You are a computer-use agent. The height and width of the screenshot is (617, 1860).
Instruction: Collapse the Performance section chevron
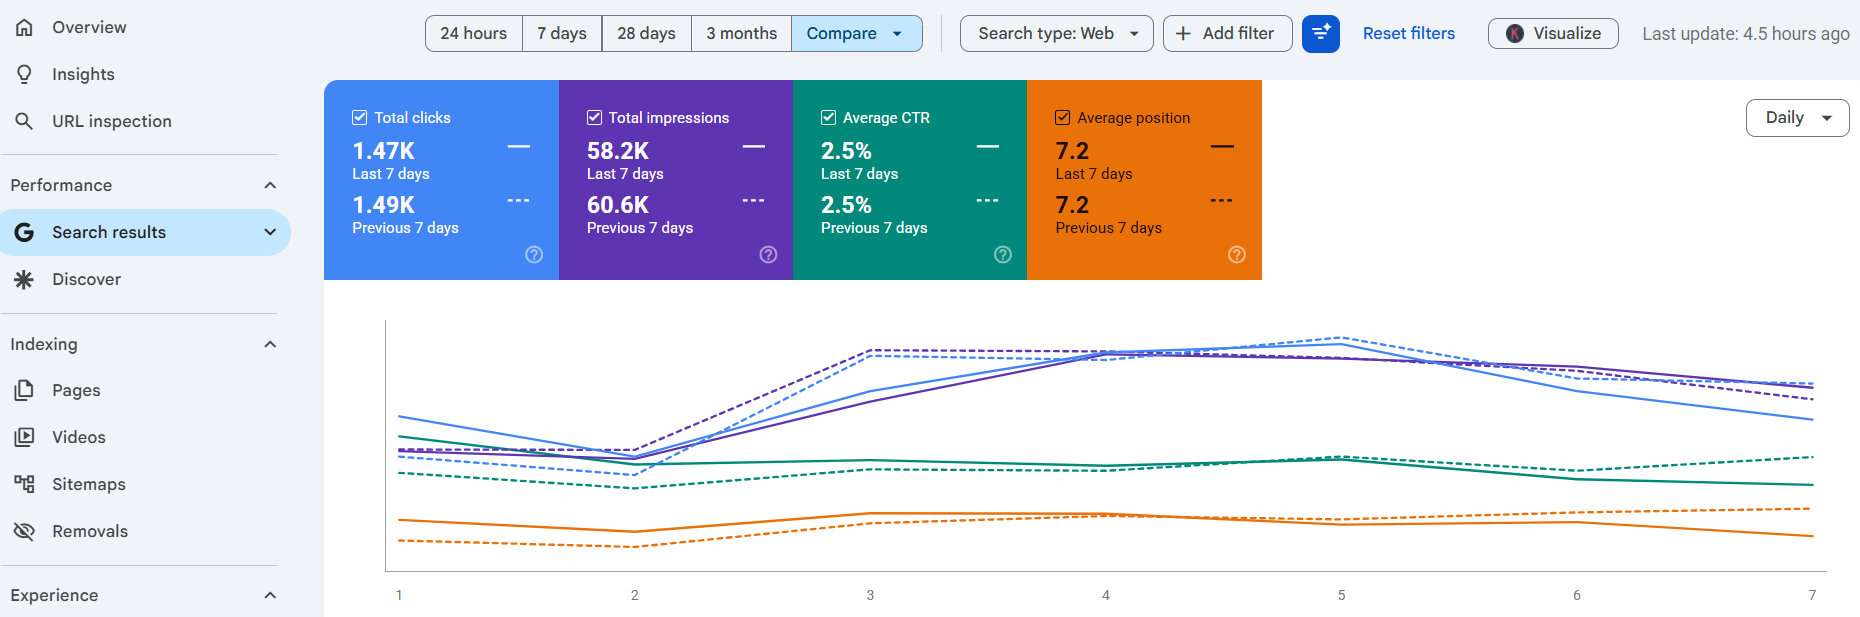tap(270, 185)
